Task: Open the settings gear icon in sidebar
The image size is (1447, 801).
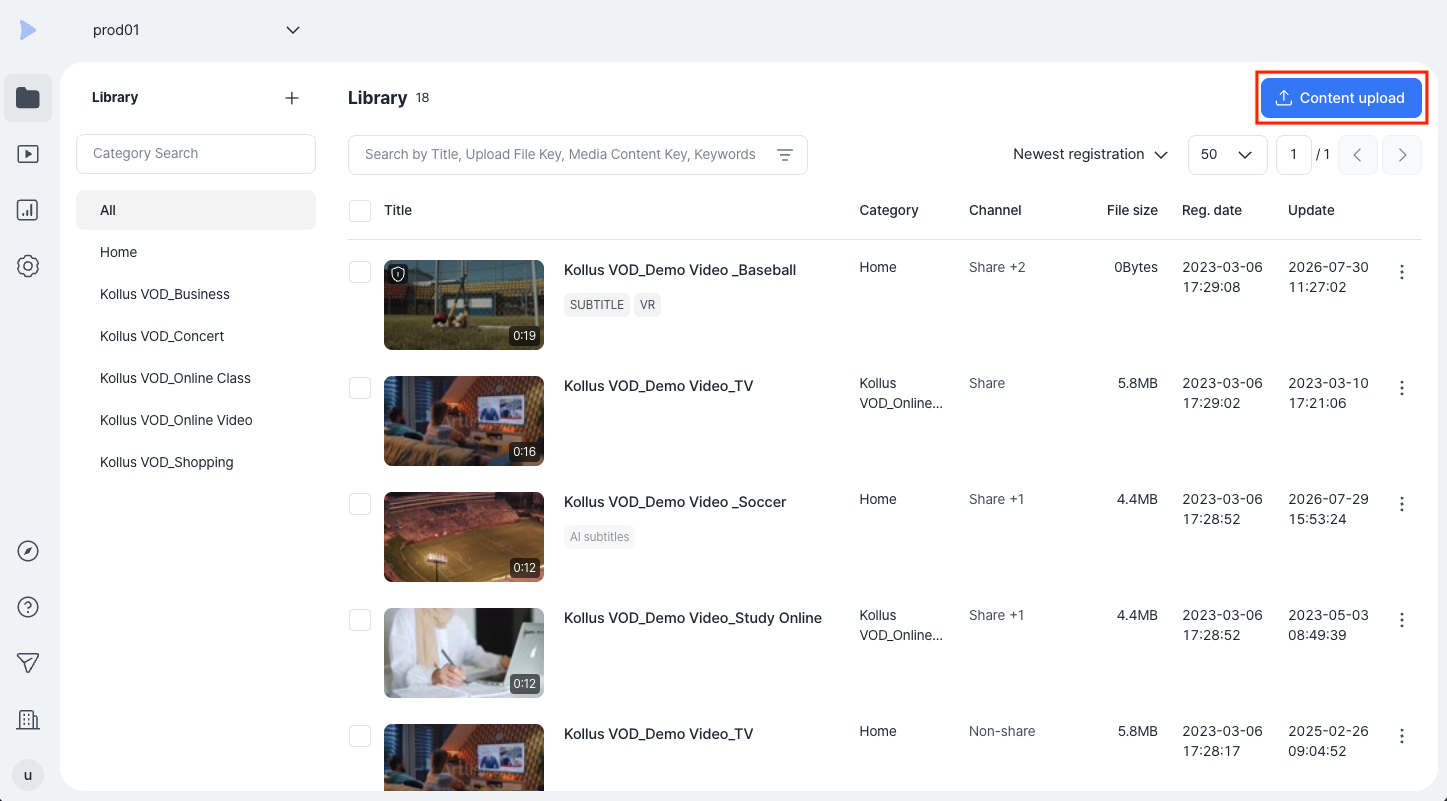Action: pyautogui.click(x=28, y=266)
